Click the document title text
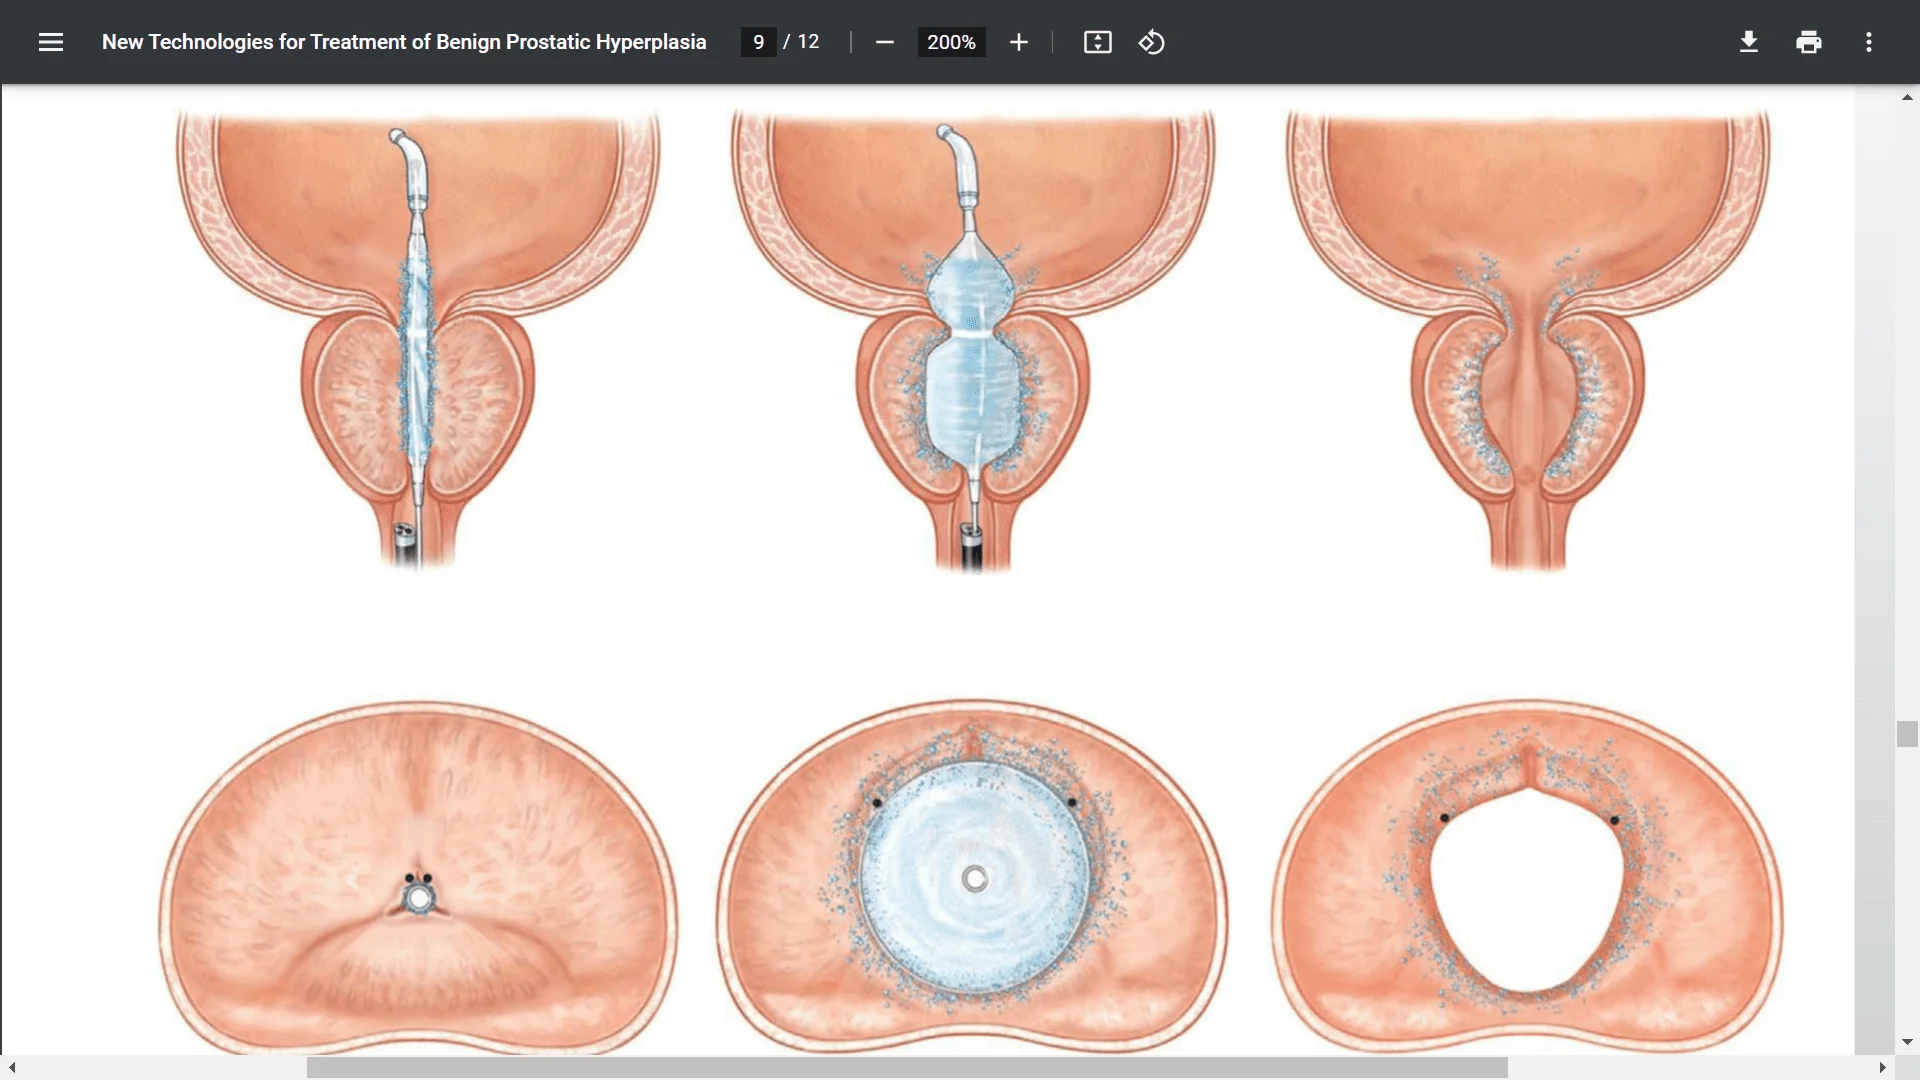The image size is (1920, 1080). pyautogui.click(x=404, y=42)
